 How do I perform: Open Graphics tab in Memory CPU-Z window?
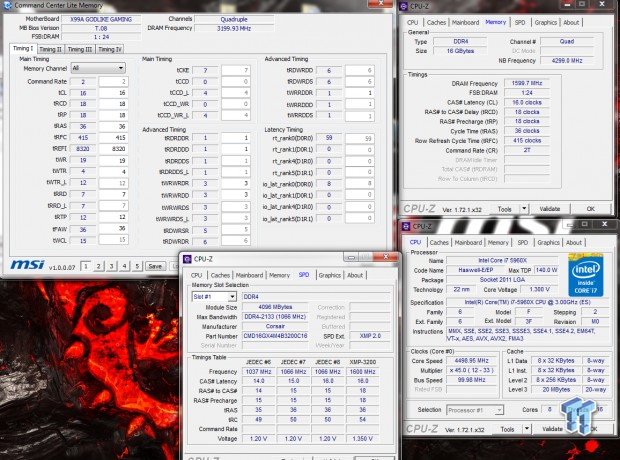[x=546, y=23]
